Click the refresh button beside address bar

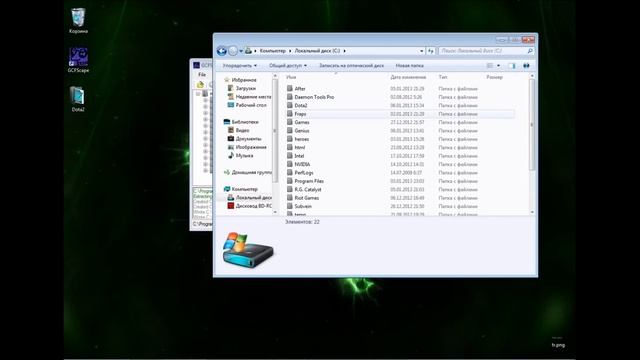pyautogui.click(x=431, y=51)
